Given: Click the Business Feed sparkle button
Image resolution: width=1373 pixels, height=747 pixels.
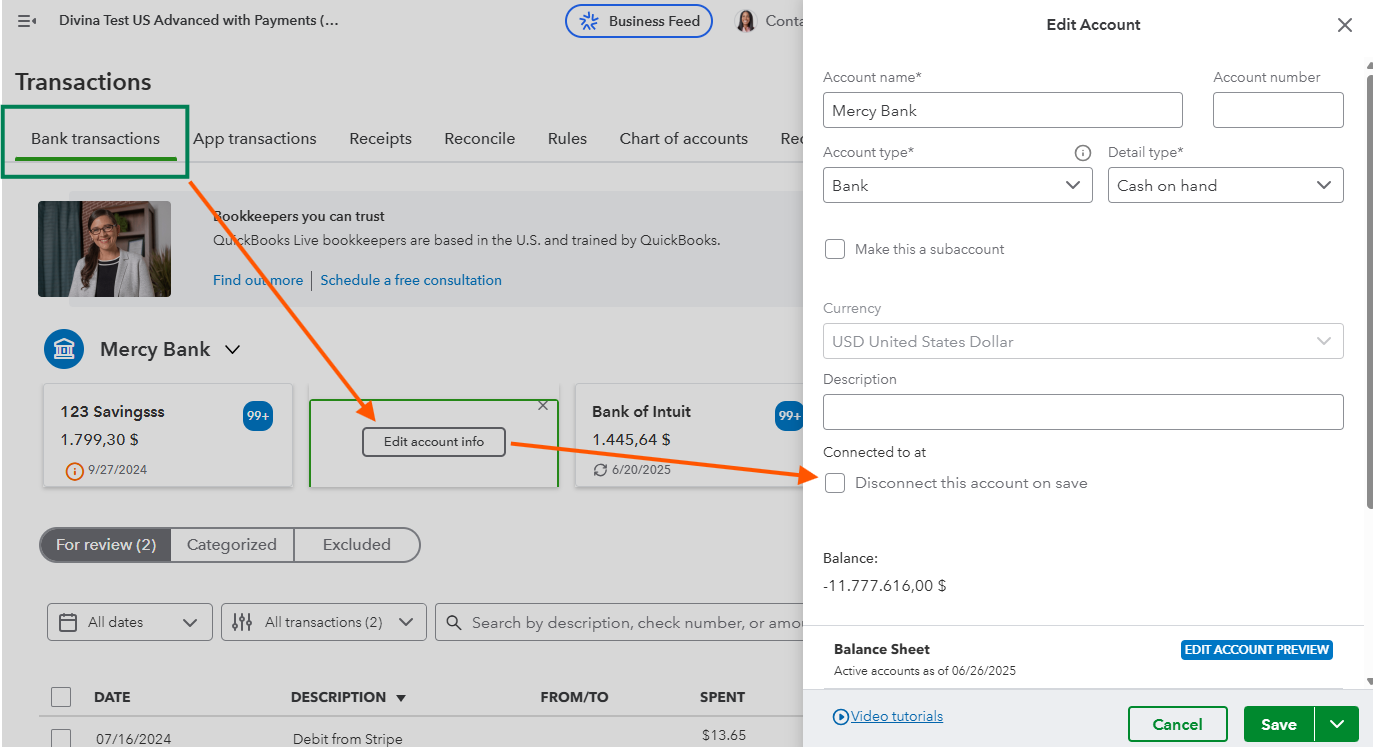Looking at the screenshot, I should [x=639, y=21].
